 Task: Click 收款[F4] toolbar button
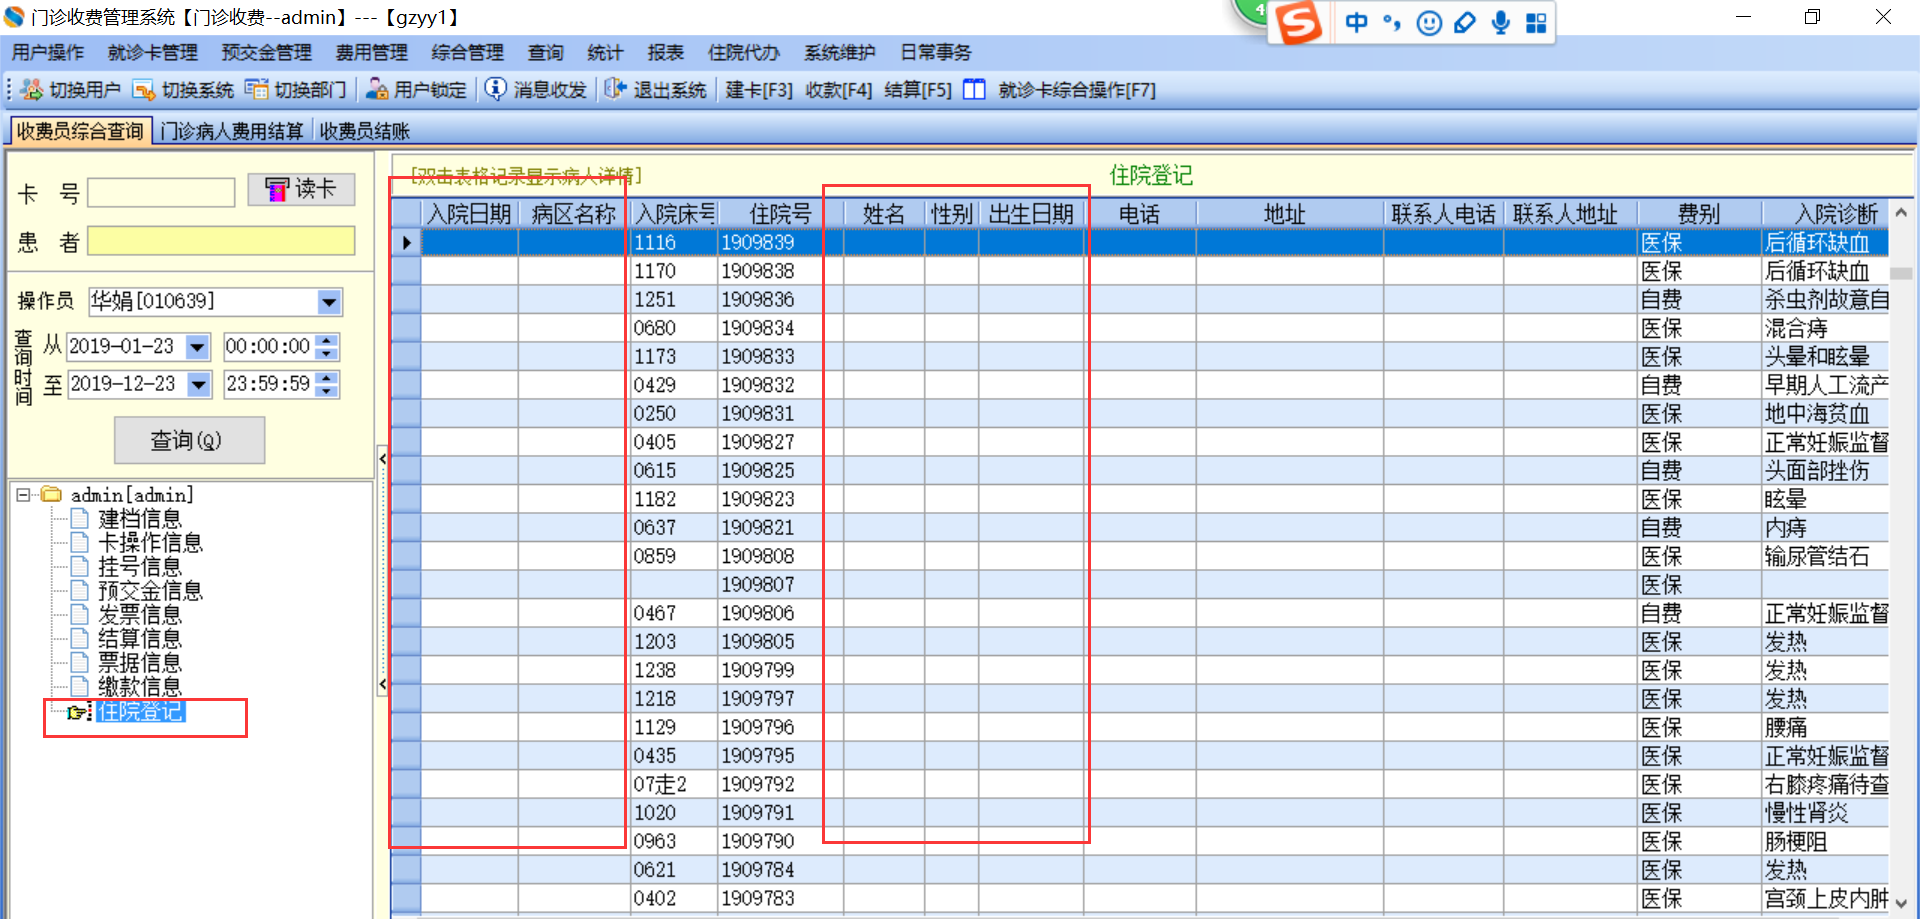(839, 90)
